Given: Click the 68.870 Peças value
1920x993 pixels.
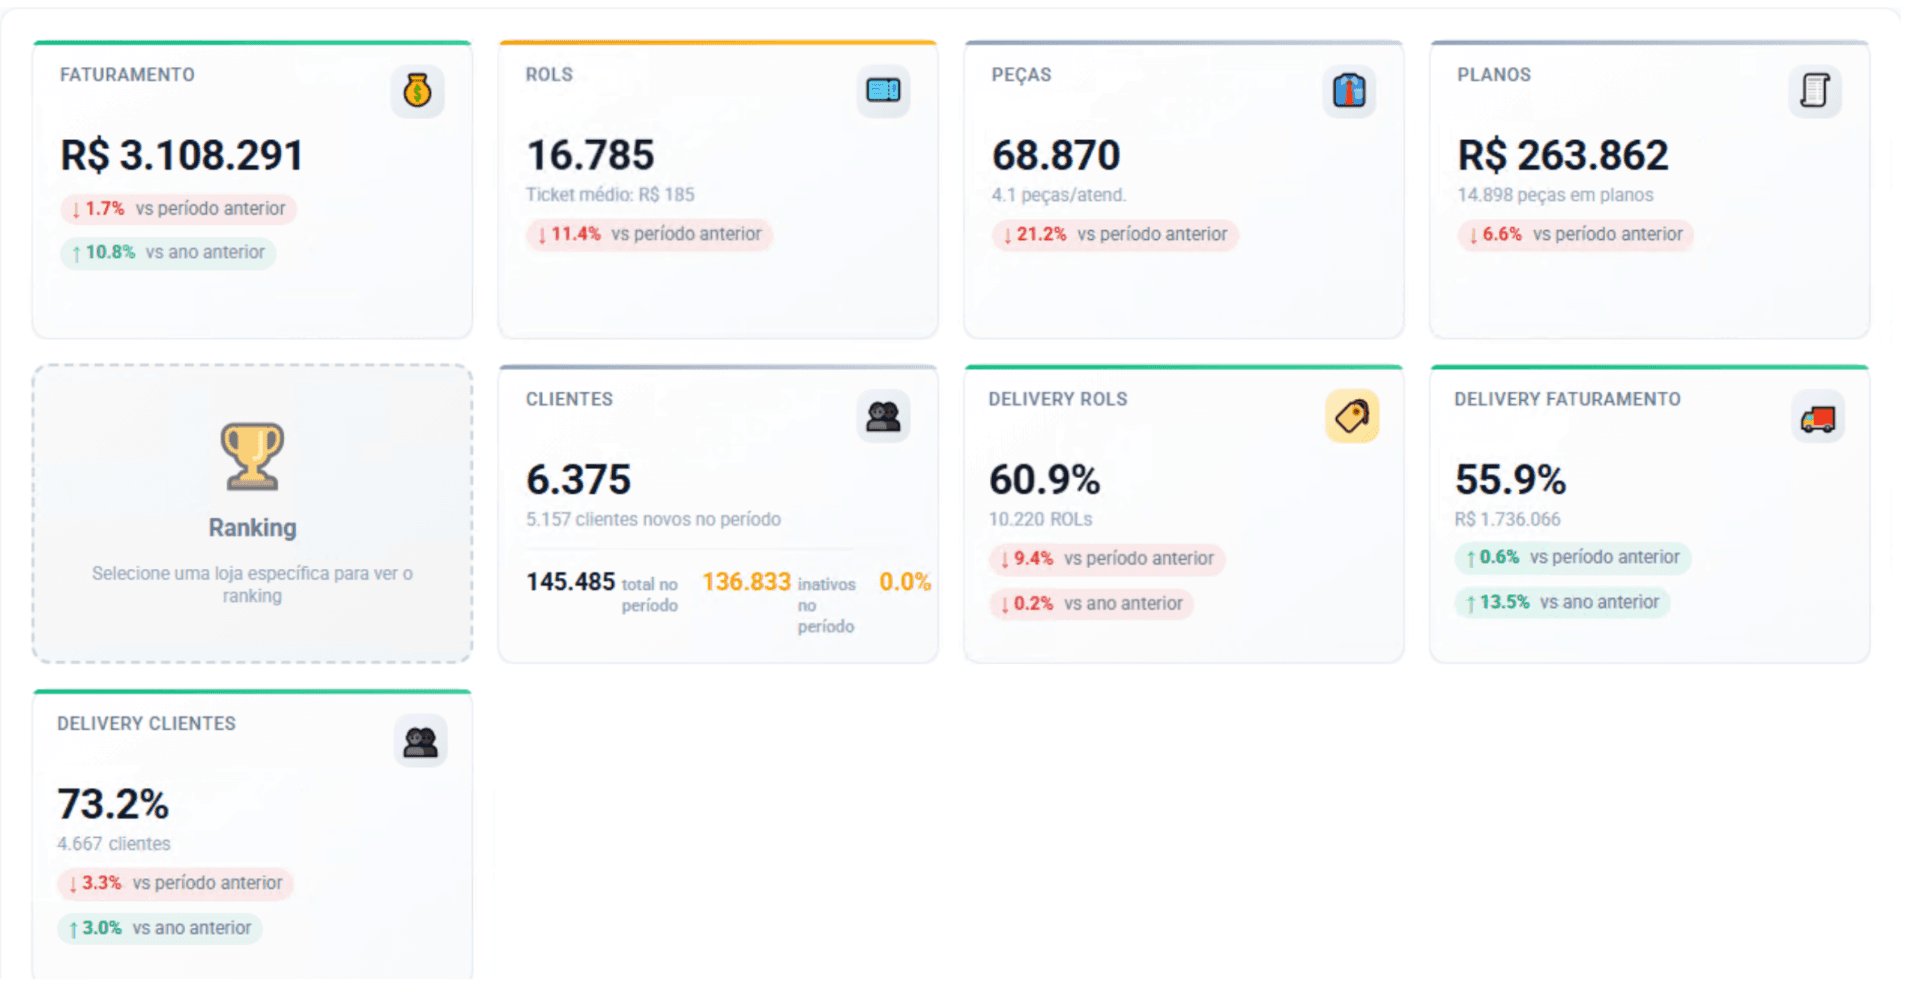Looking at the screenshot, I should (1056, 155).
